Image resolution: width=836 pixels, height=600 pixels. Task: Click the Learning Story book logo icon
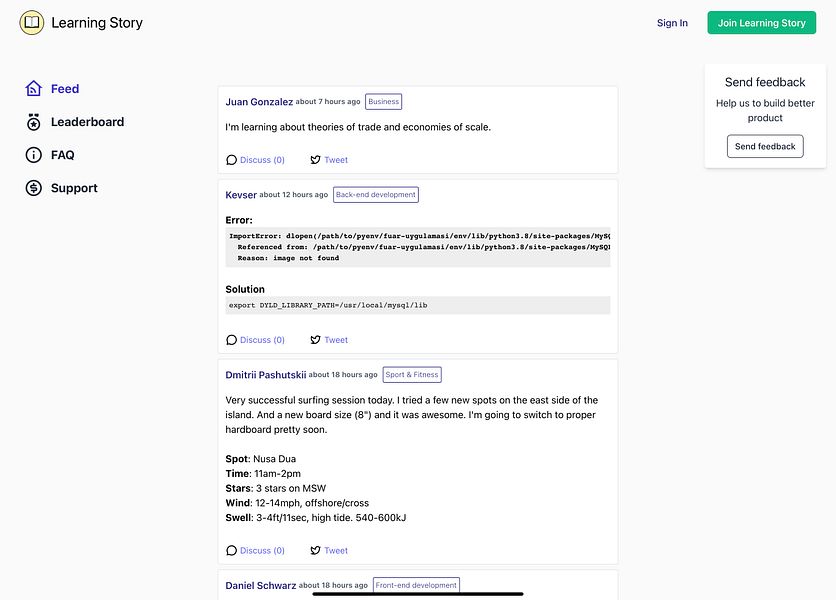(x=32, y=22)
